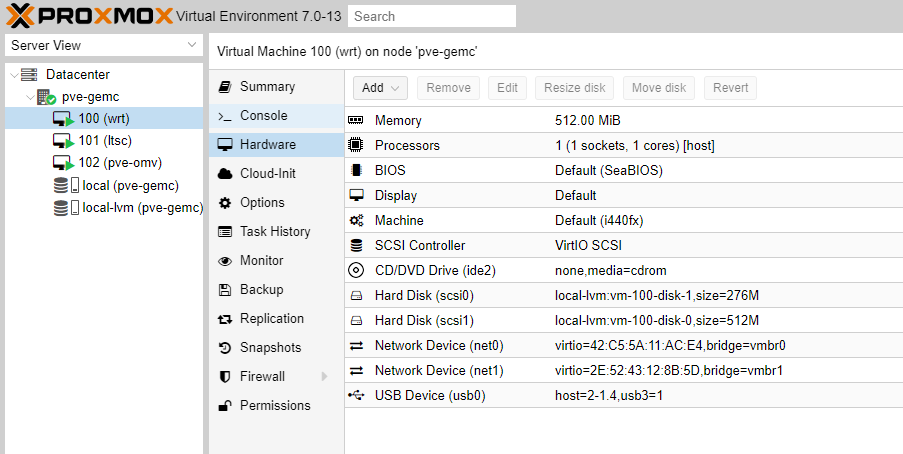Image resolution: width=903 pixels, height=454 pixels.
Task: Click the Default (i440fx) machine value
Action: click(x=599, y=221)
